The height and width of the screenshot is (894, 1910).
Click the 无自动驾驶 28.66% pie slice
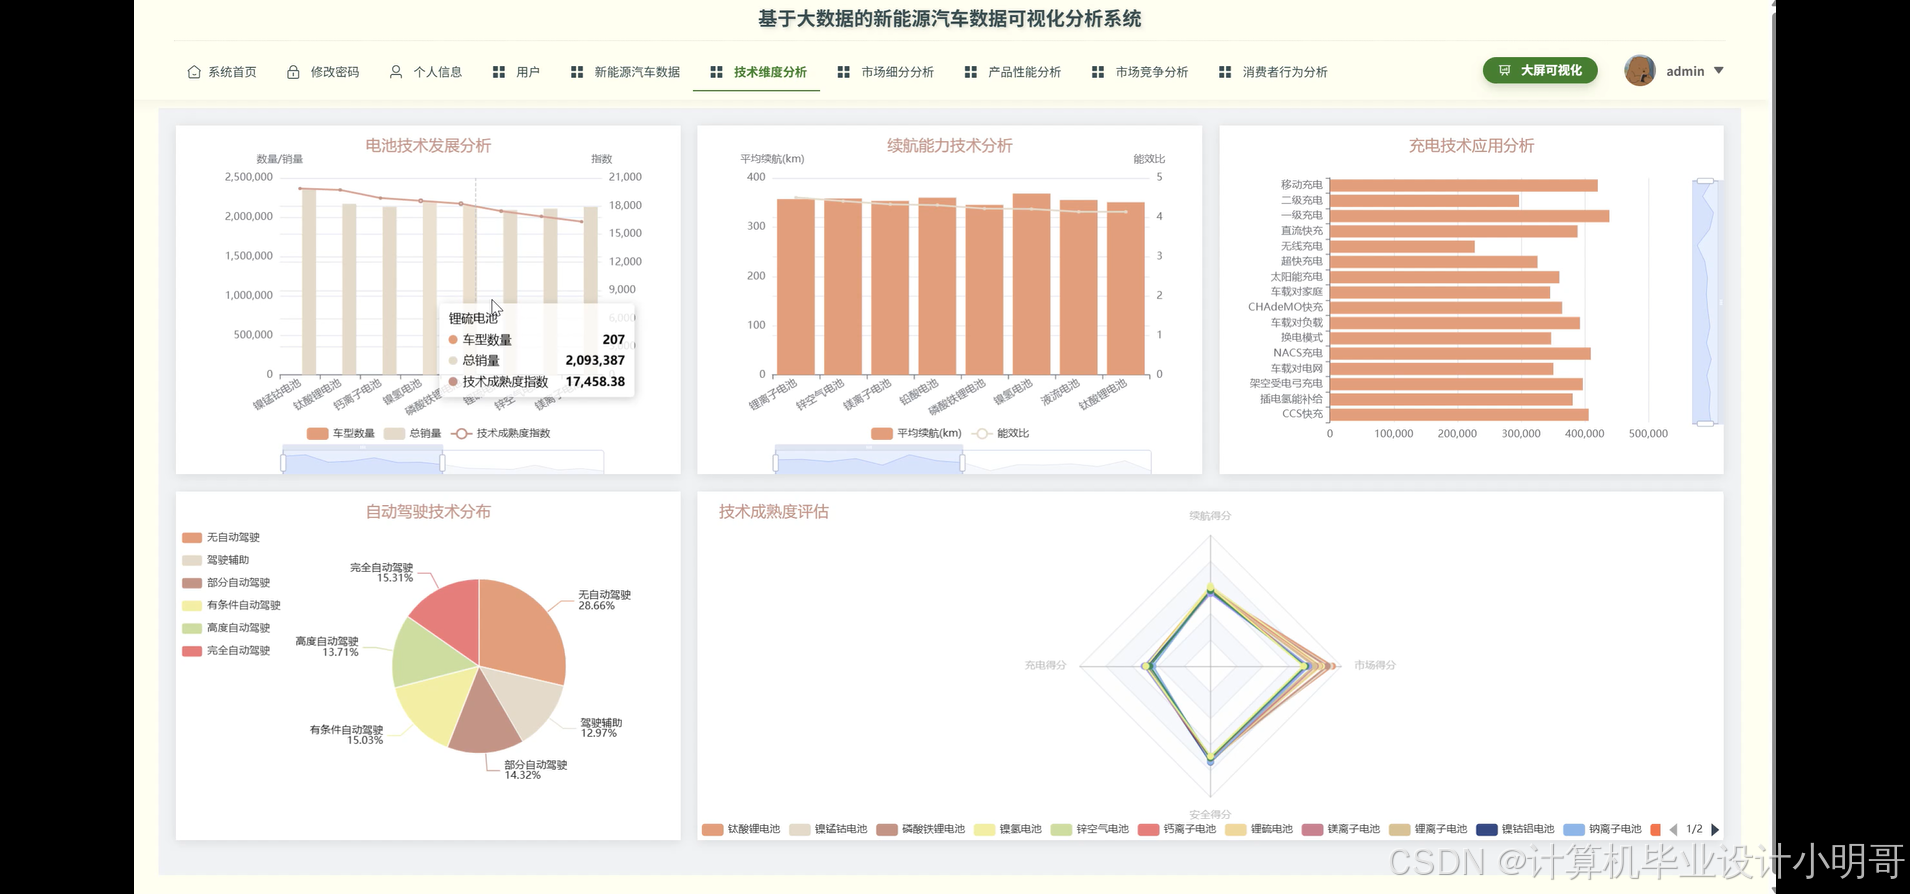coord(521,630)
